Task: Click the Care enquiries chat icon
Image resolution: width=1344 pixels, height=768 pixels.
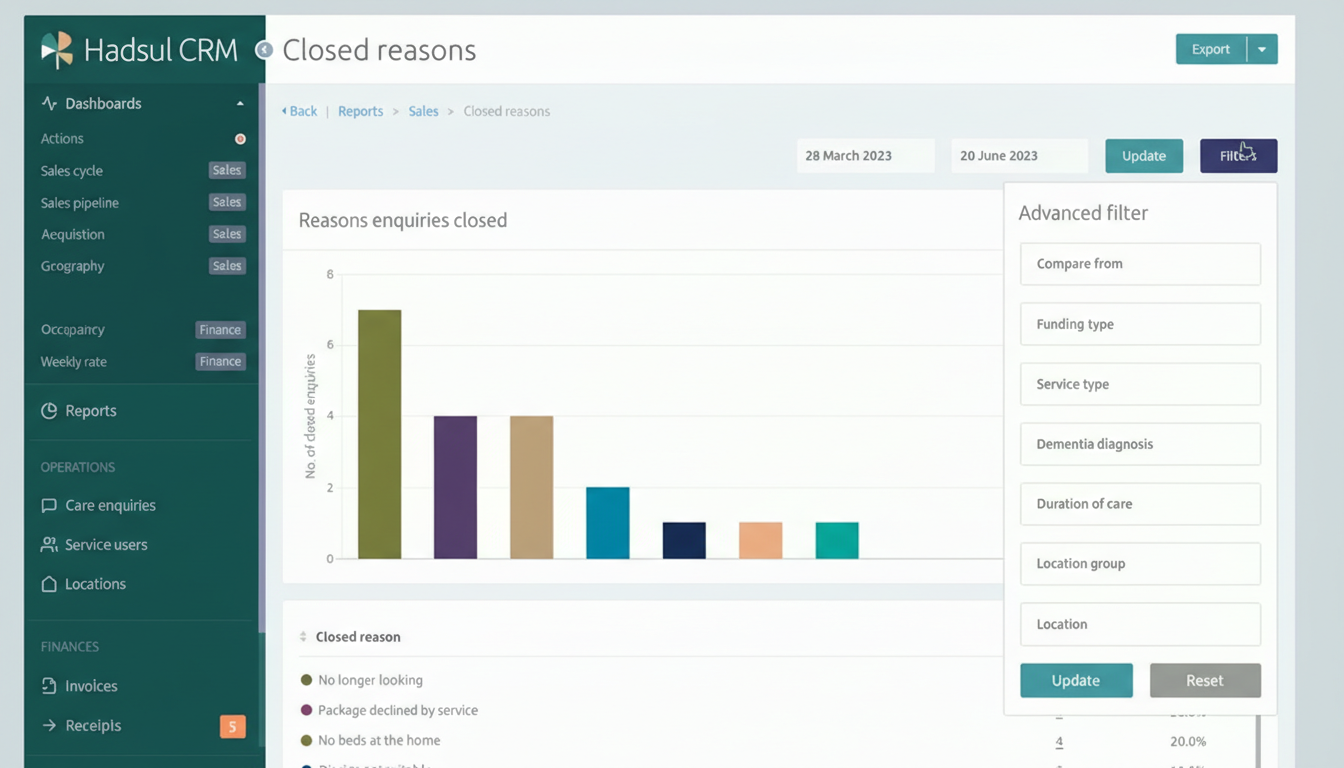Action: coord(49,506)
